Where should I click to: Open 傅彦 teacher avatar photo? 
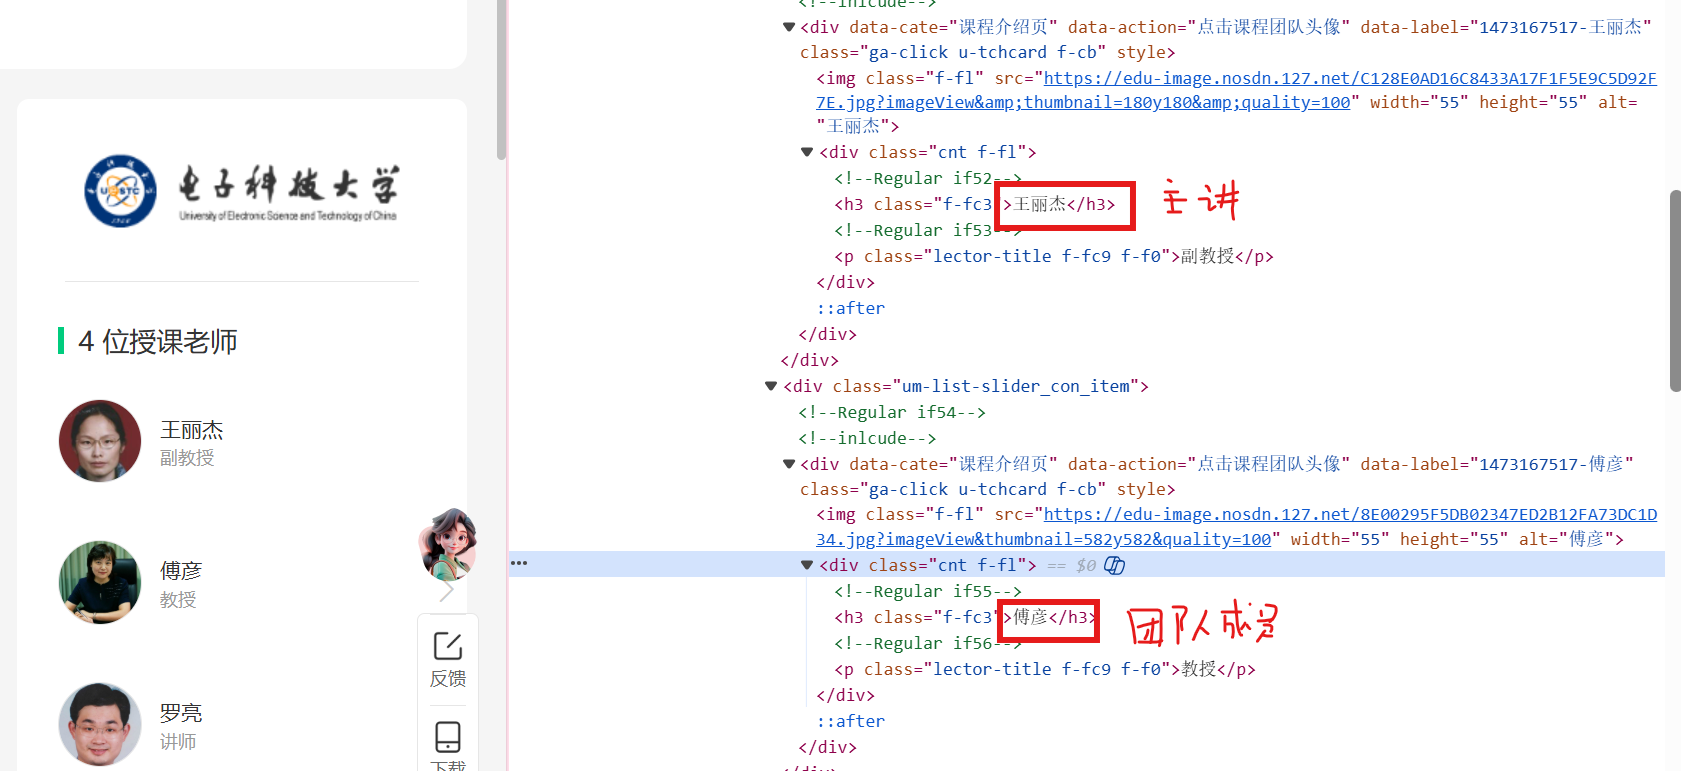[x=100, y=583]
